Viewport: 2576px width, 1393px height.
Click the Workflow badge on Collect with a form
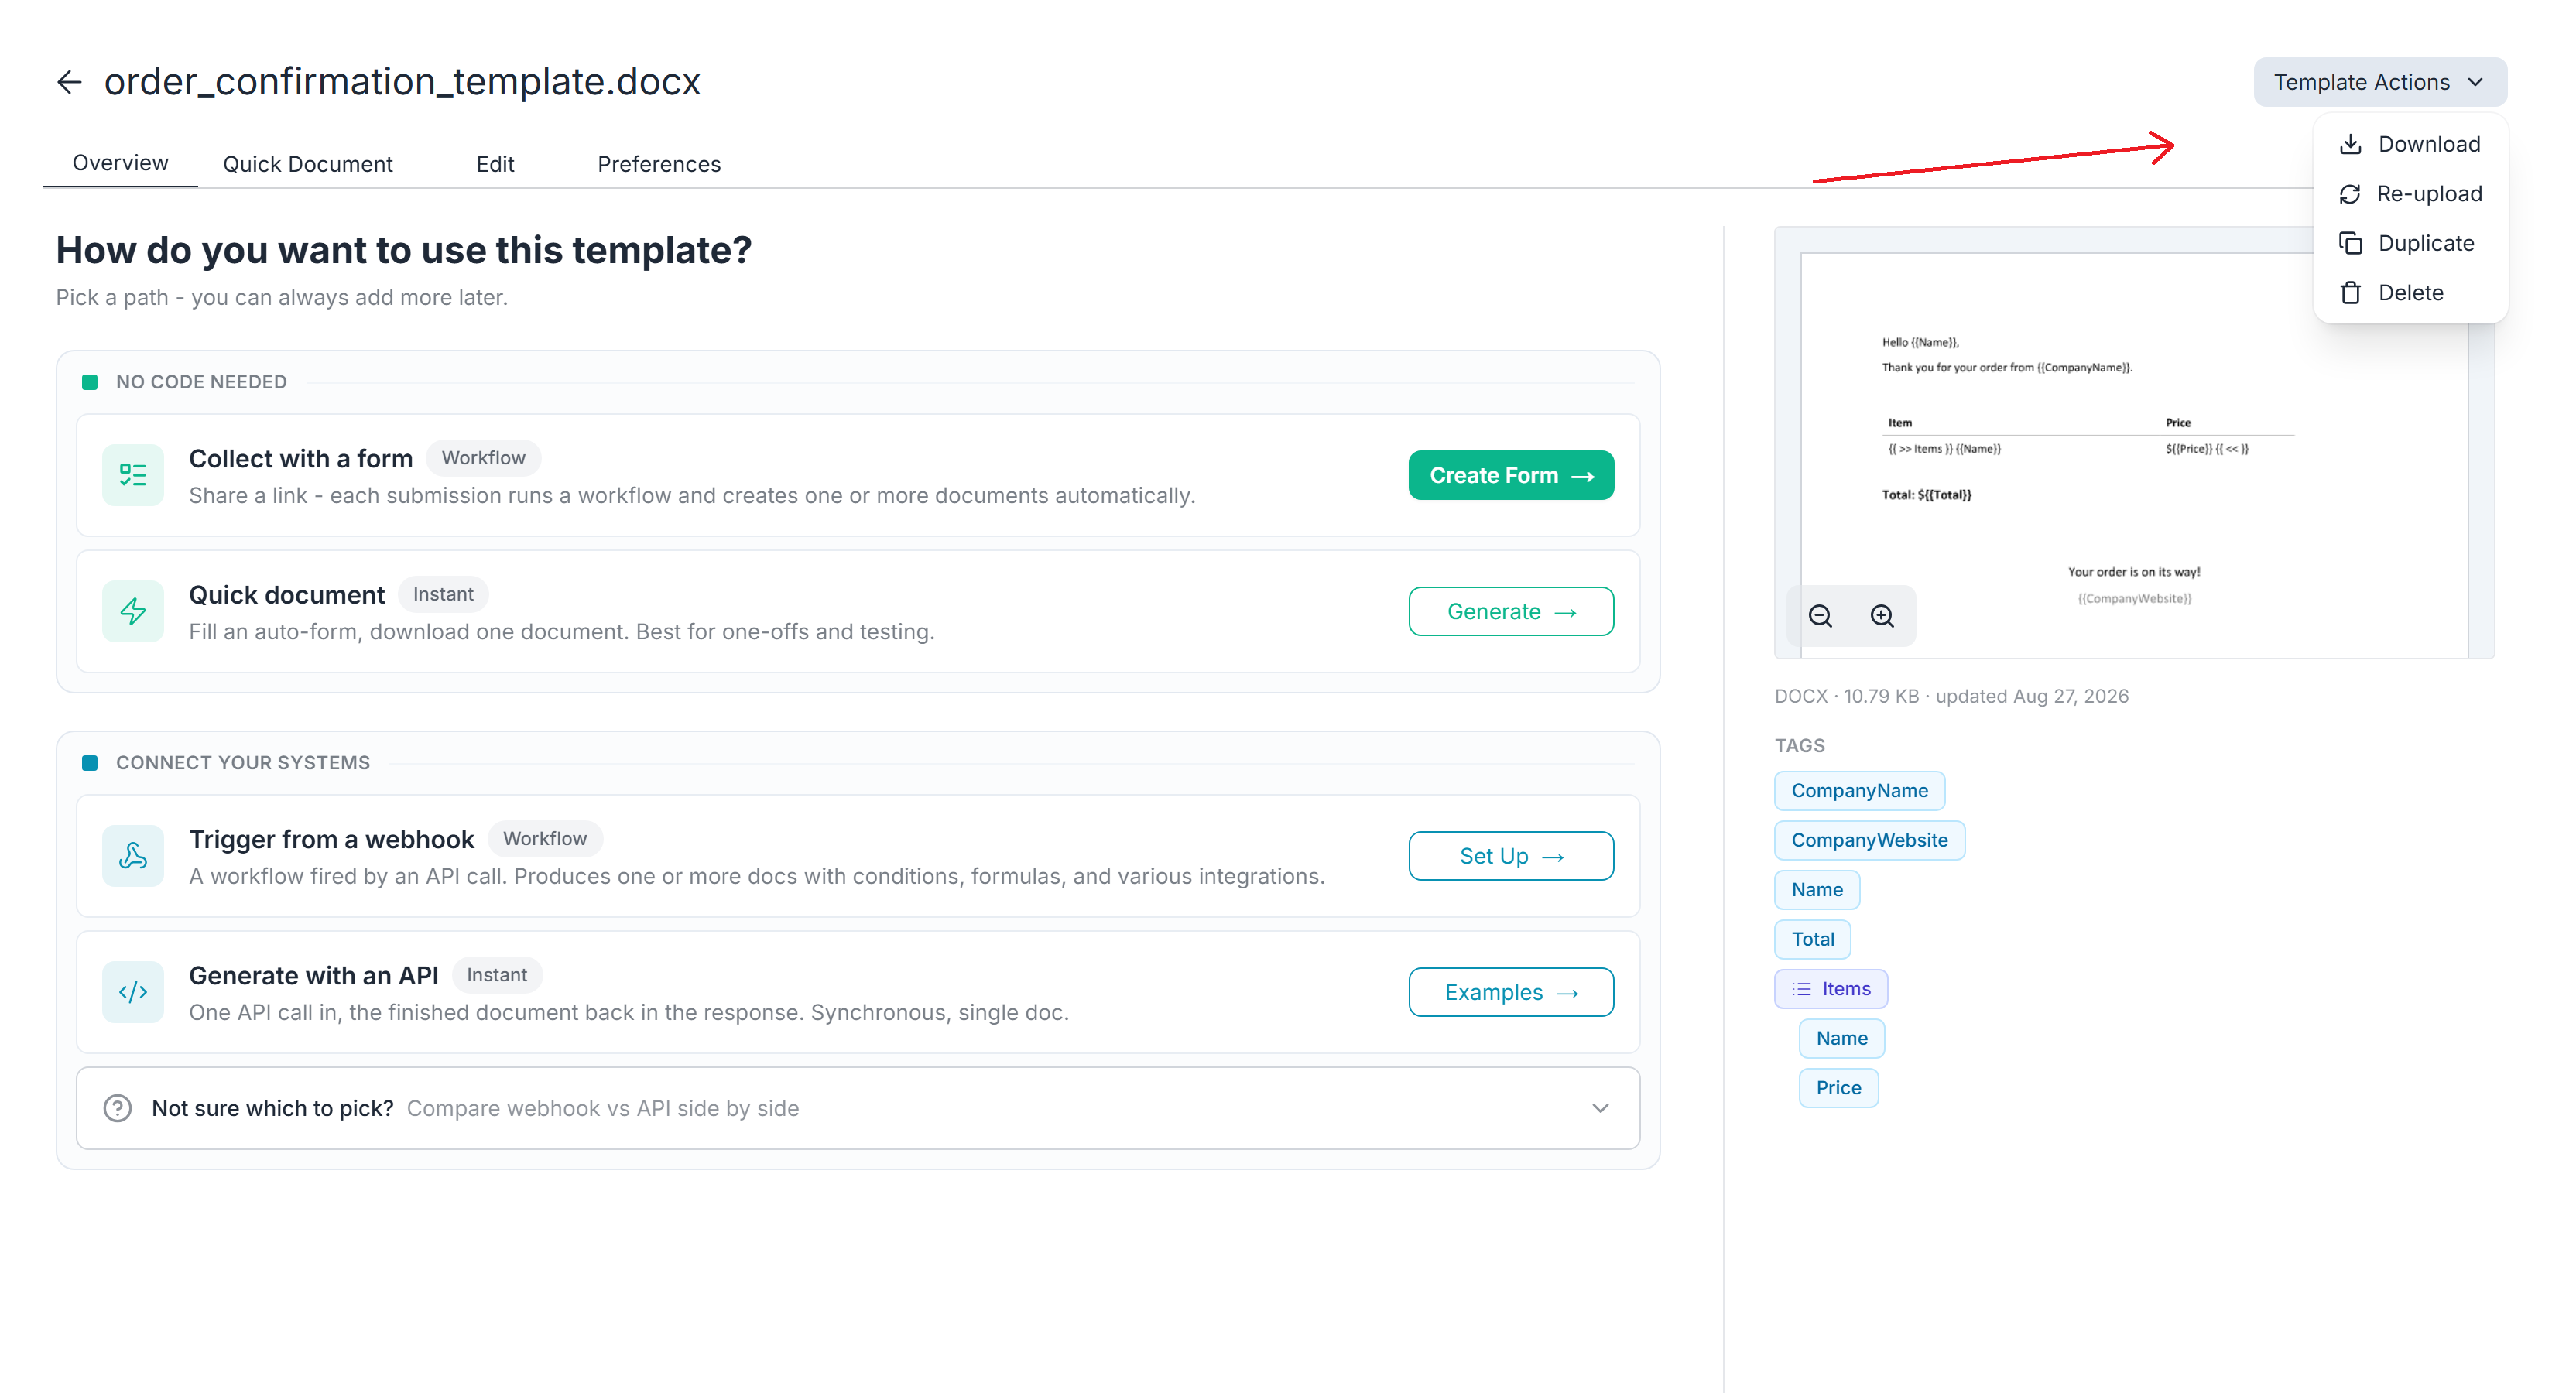coord(483,458)
